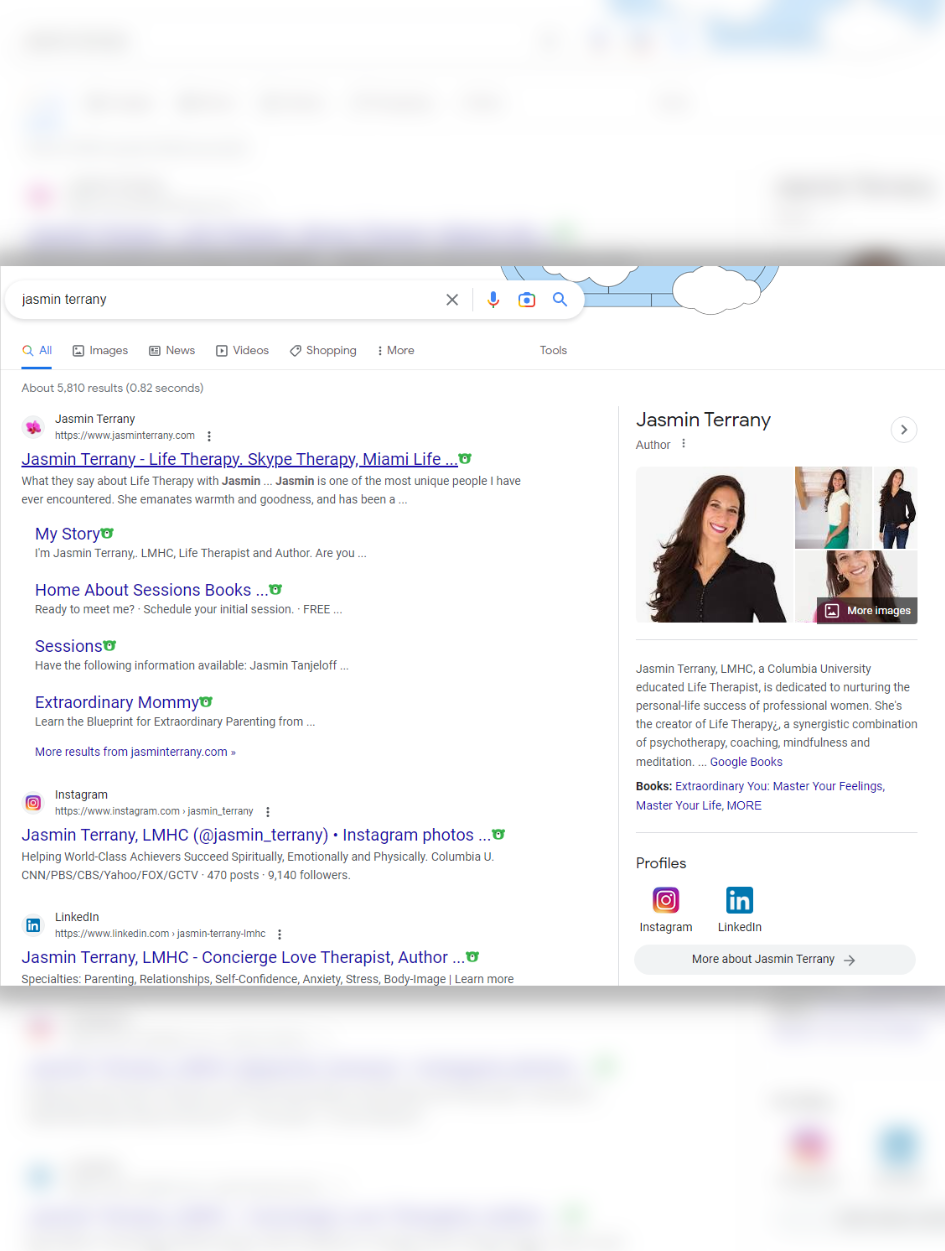Clear the search box with the X icon
Image resolution: width=945 pixels, height=1251 pixels.
452,300
